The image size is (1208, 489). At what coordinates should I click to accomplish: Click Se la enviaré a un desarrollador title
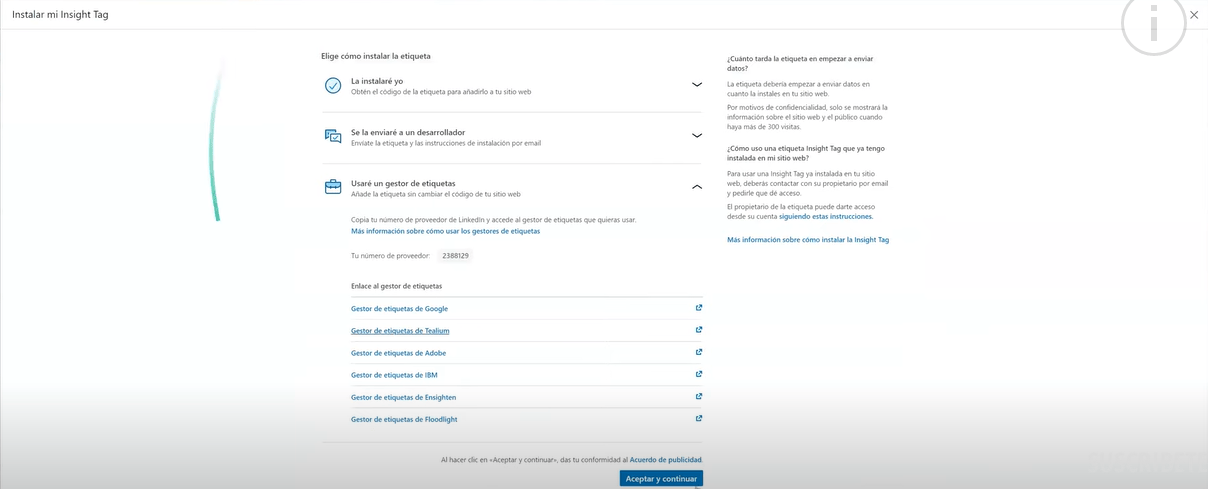pyautogui.click(x=408, y=132)
